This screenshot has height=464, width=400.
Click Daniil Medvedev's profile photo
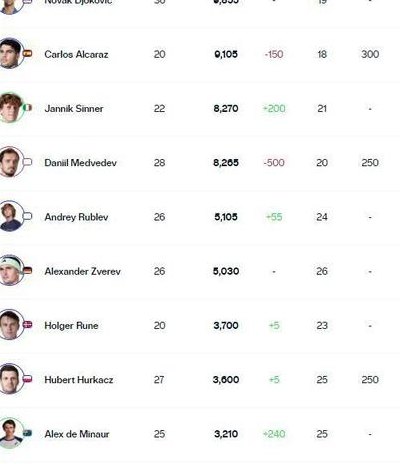[11, 162]
